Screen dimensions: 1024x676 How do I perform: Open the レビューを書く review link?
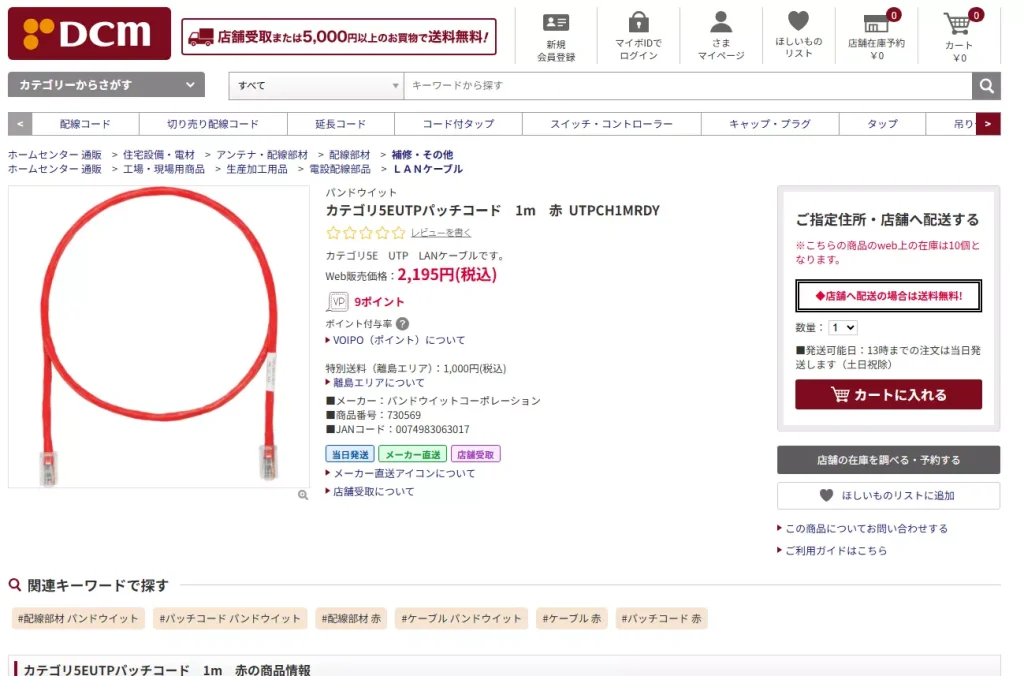[443, 232]
